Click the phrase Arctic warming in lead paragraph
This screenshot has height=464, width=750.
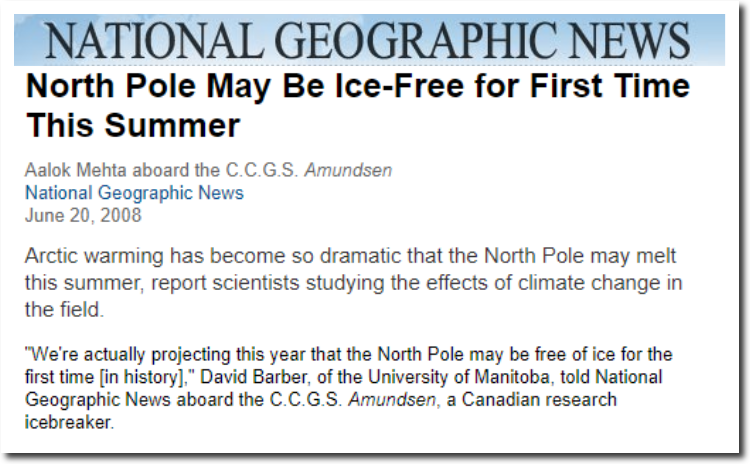(x=94, y=256)
